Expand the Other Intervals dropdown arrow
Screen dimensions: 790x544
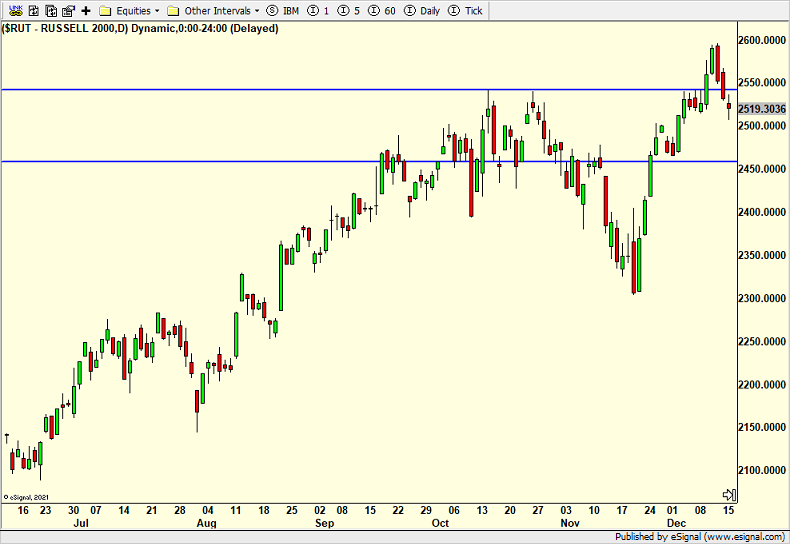(257, 11)
